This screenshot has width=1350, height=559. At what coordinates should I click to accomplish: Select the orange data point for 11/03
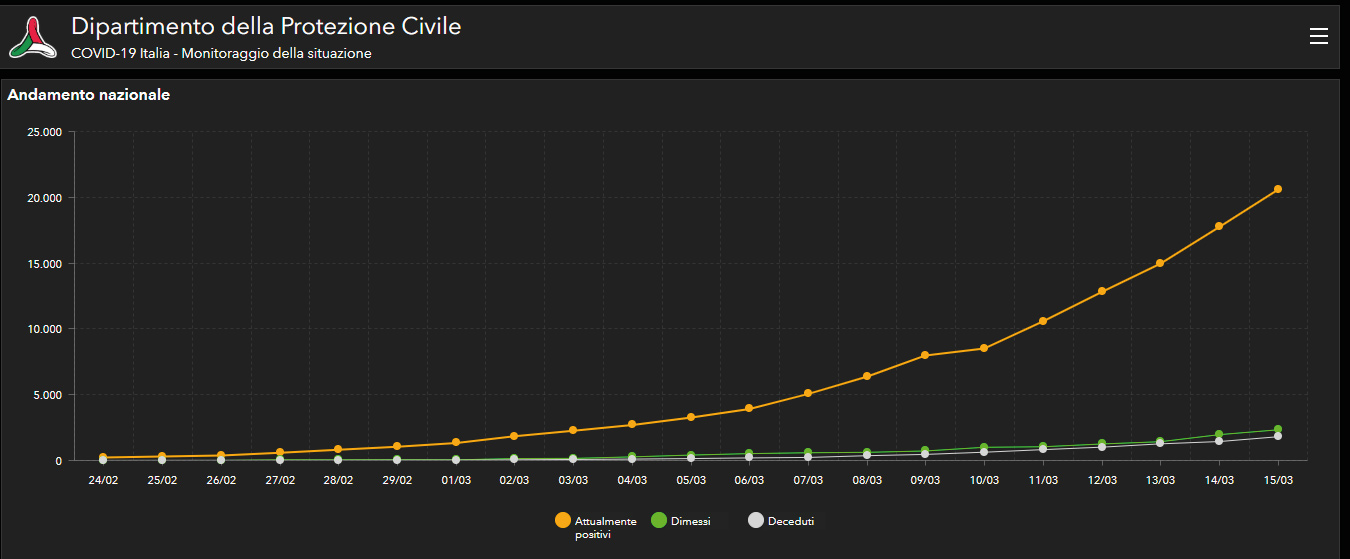(x=1043, y=321)
